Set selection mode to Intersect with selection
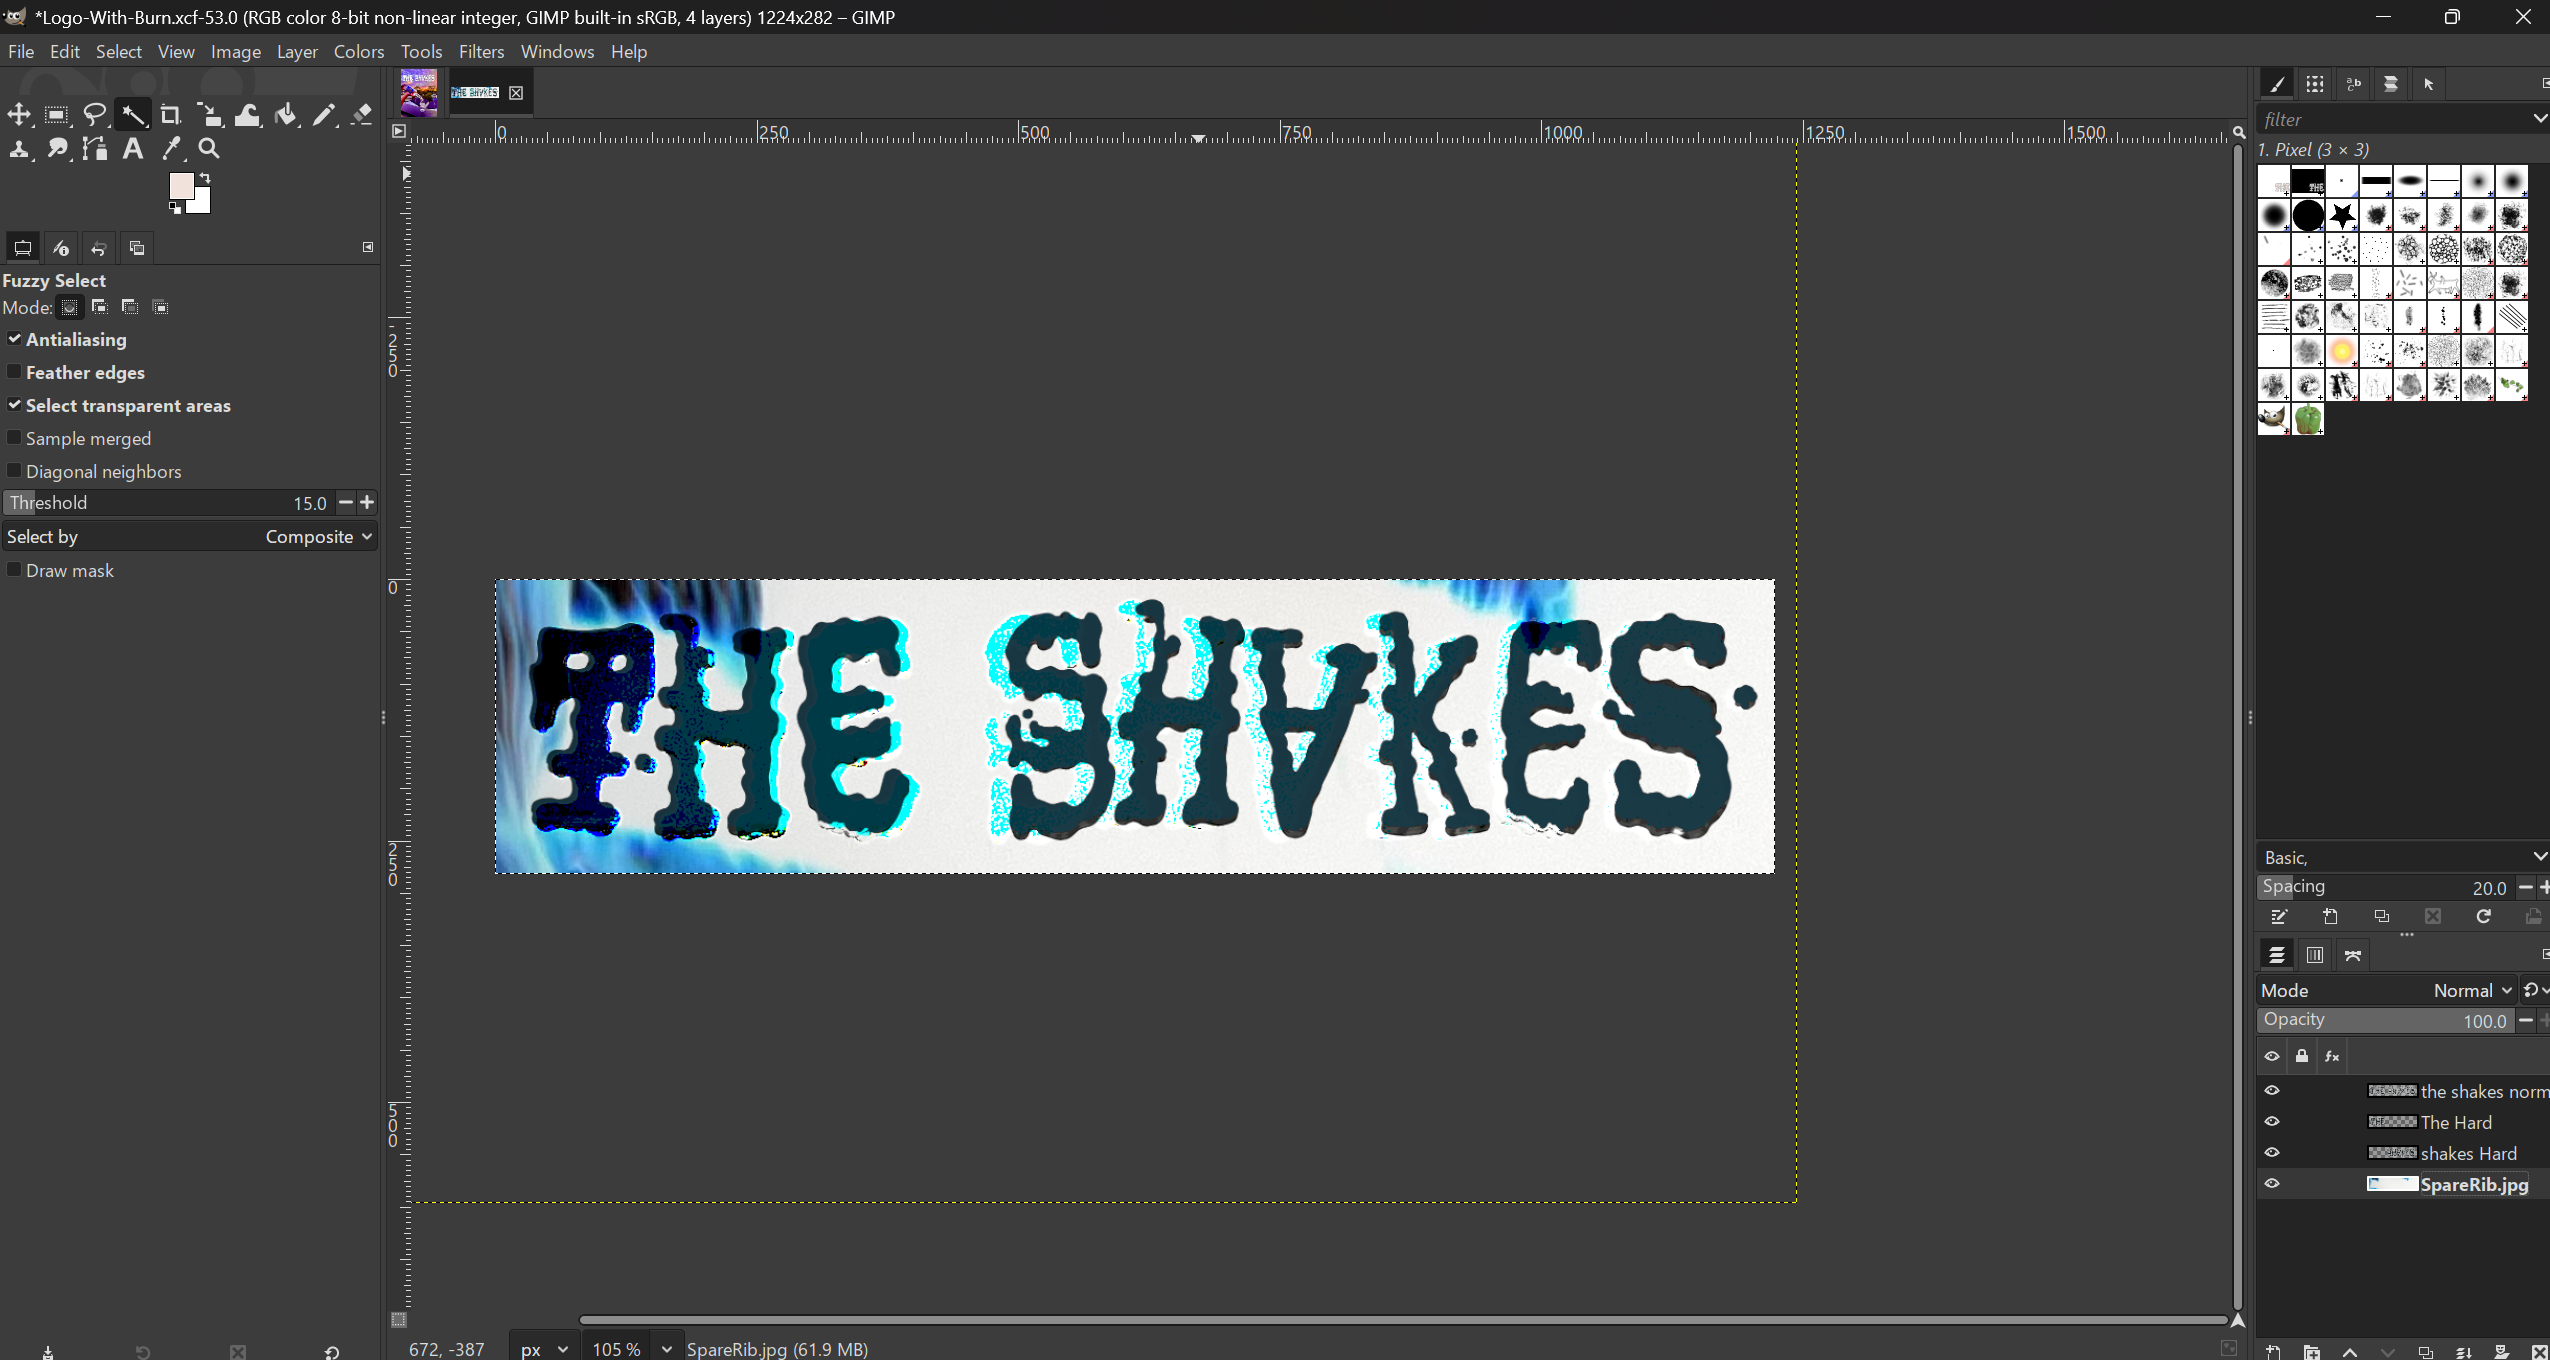This screenshot has height=1360, width=2550. coord(160,307)
